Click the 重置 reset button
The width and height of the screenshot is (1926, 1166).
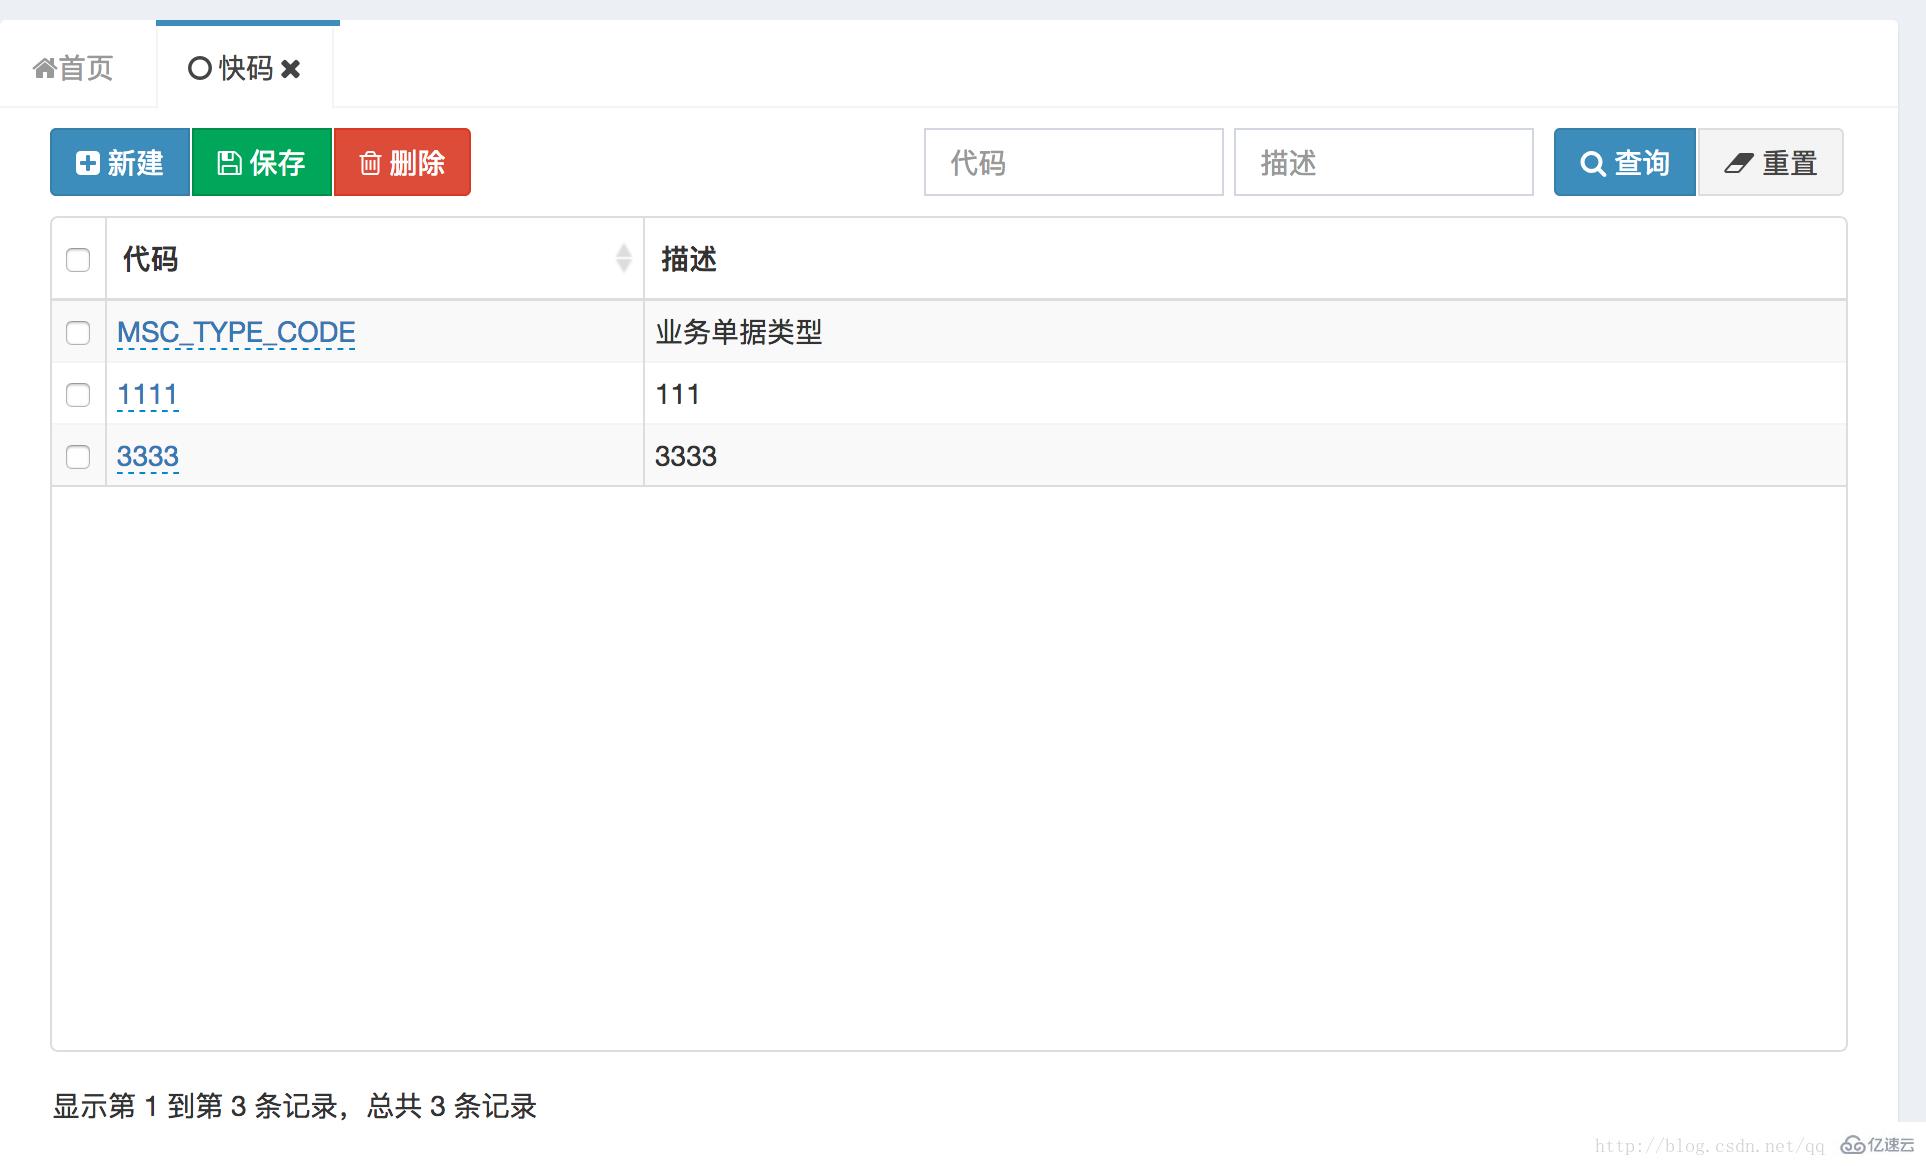click(1771, 162)
